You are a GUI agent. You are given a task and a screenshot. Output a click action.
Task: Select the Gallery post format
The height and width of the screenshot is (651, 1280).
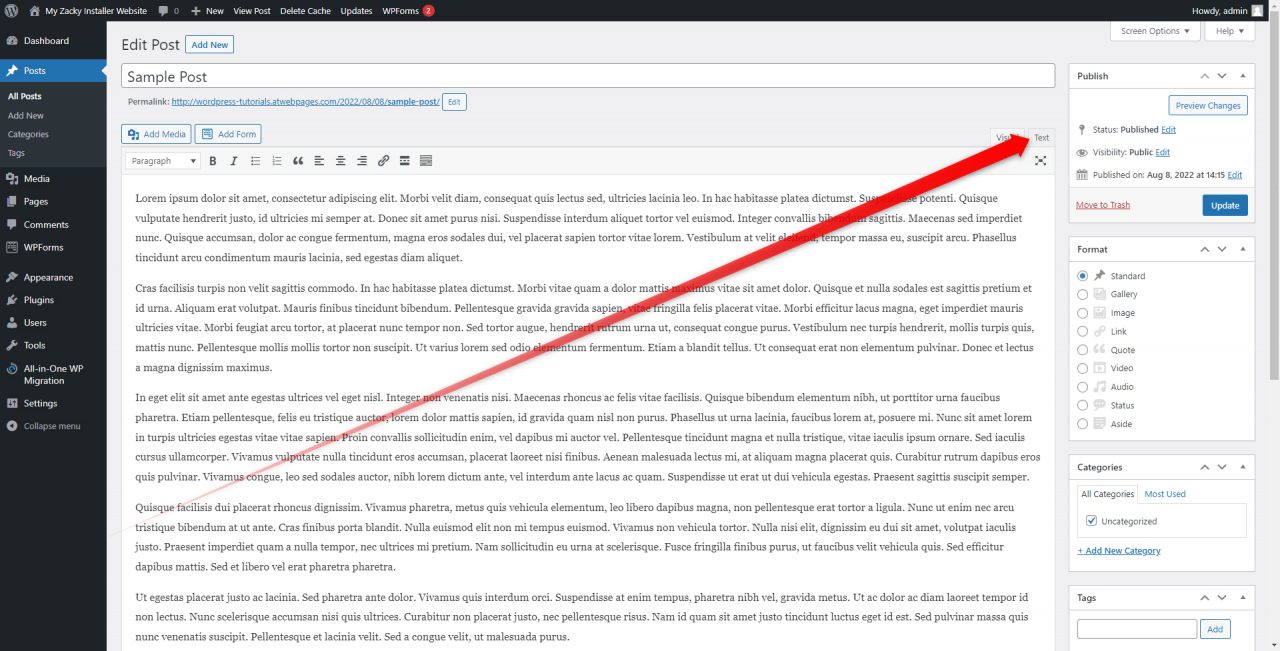pos(1082,294)
